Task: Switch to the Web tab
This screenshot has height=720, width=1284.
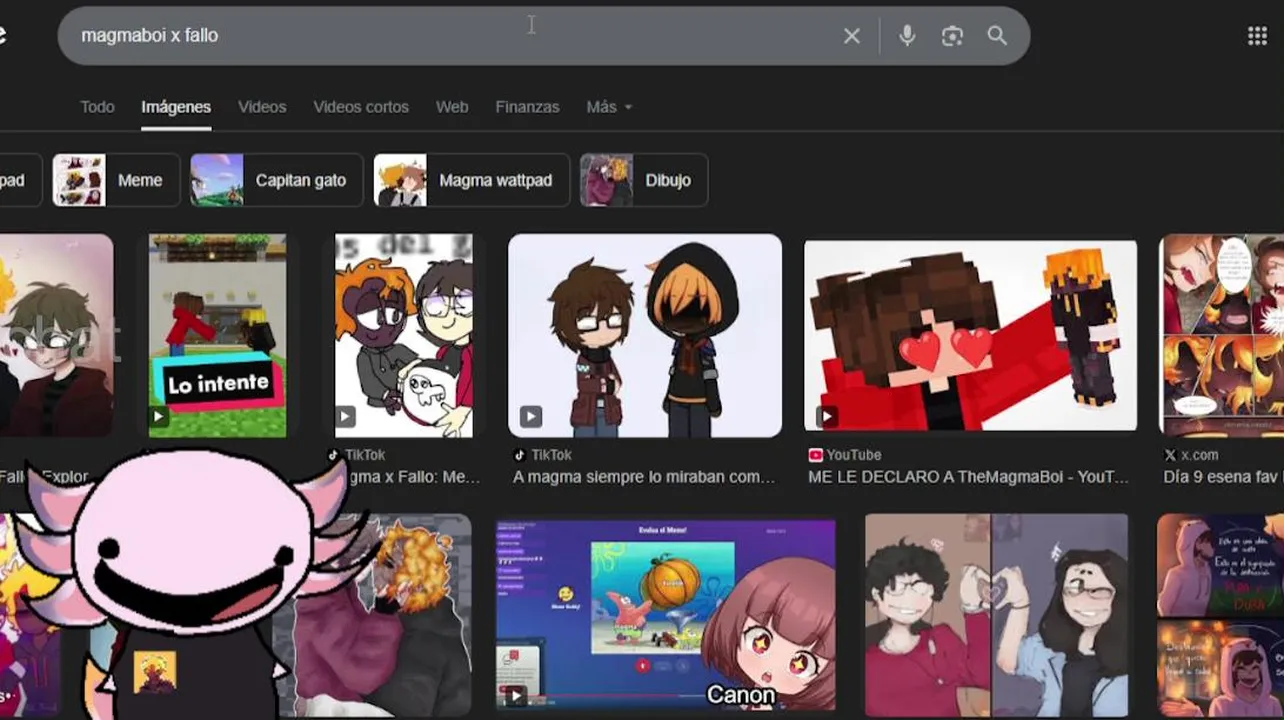Action: click(x=452, y=107)
